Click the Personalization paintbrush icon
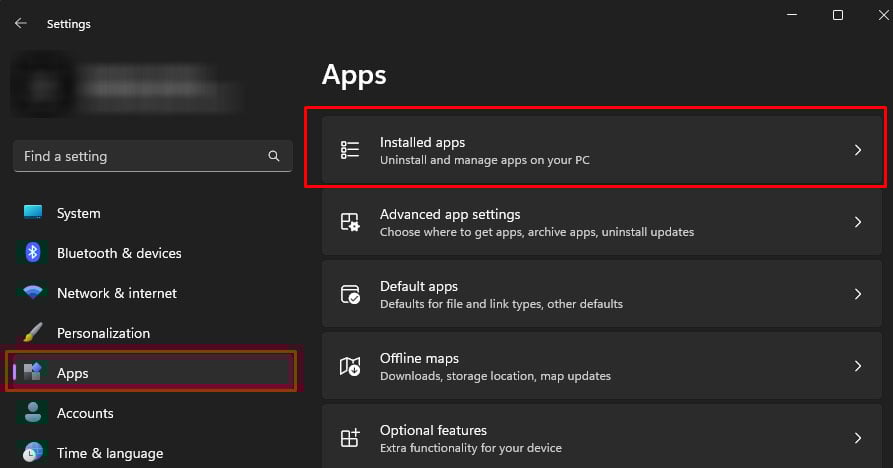Screen dimensions: 893x468 tap(33, 333)
